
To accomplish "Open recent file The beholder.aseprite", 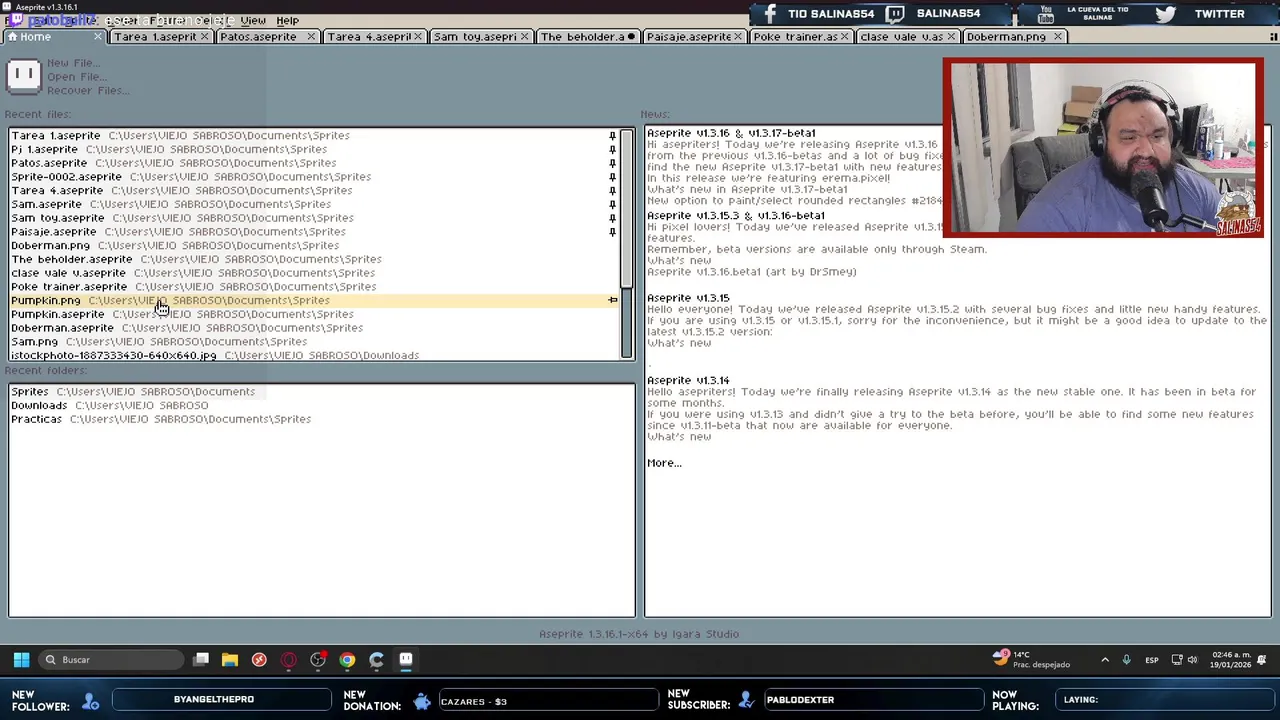I will [x=314, y=259].
